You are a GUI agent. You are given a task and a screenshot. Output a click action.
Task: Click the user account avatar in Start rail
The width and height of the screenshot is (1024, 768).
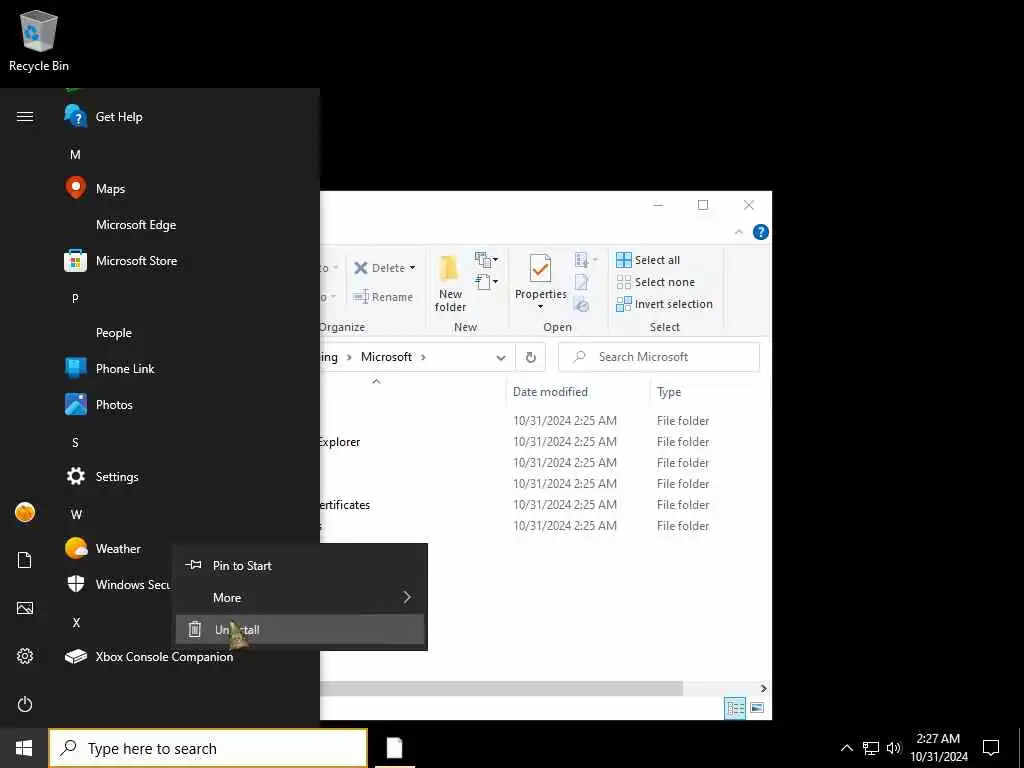pos(25,513)
